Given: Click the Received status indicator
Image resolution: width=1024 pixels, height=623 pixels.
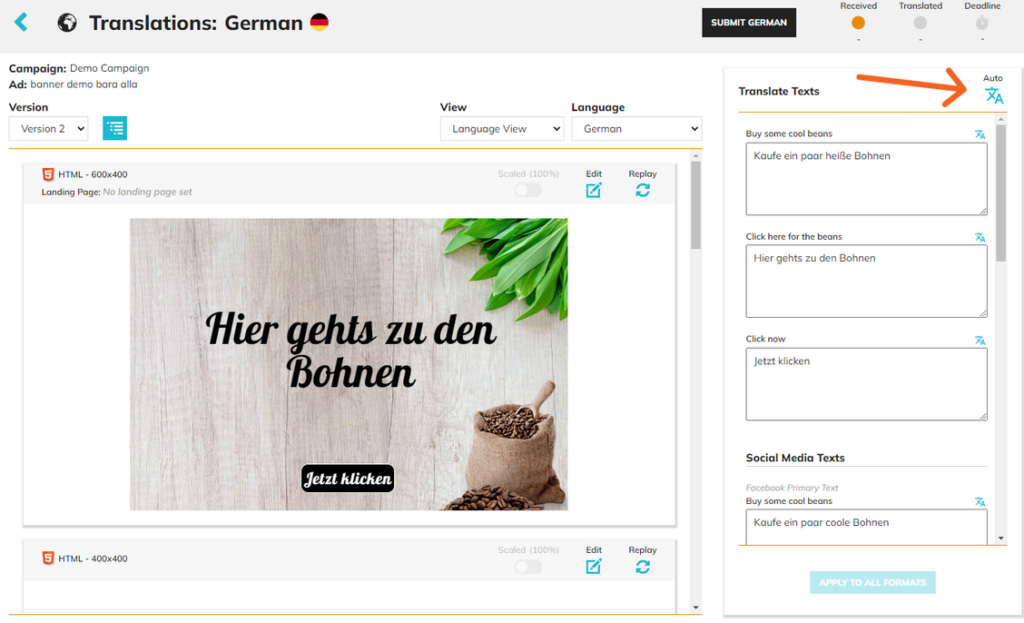Looking at the screenshot, I should 858,23.
